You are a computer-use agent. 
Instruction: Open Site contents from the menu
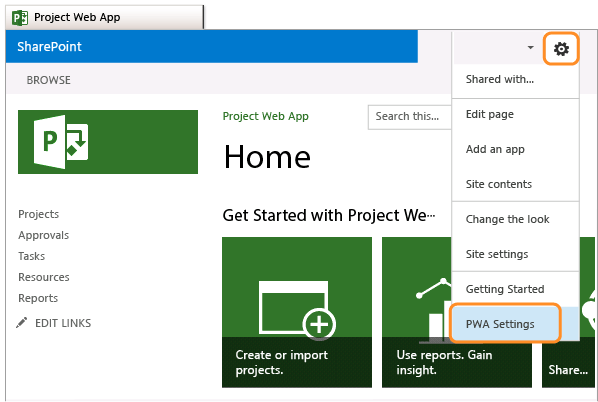point(498,184)
